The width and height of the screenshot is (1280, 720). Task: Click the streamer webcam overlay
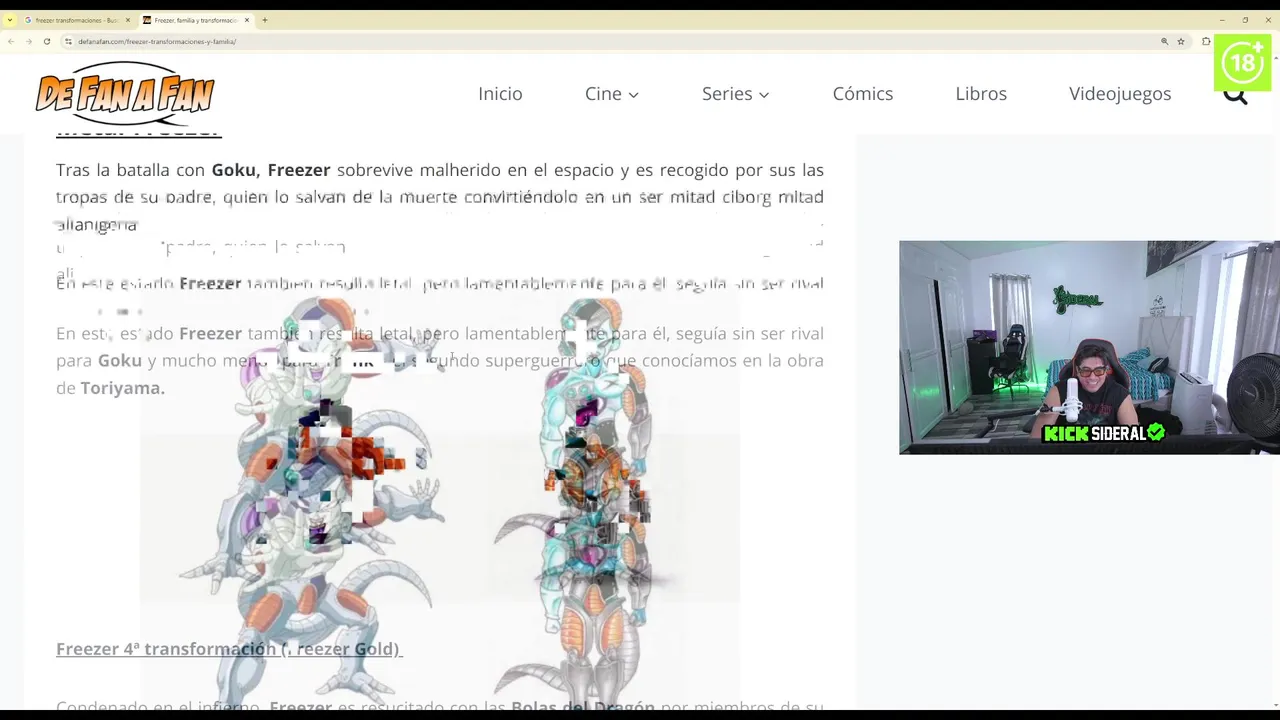coord(1089,347)
